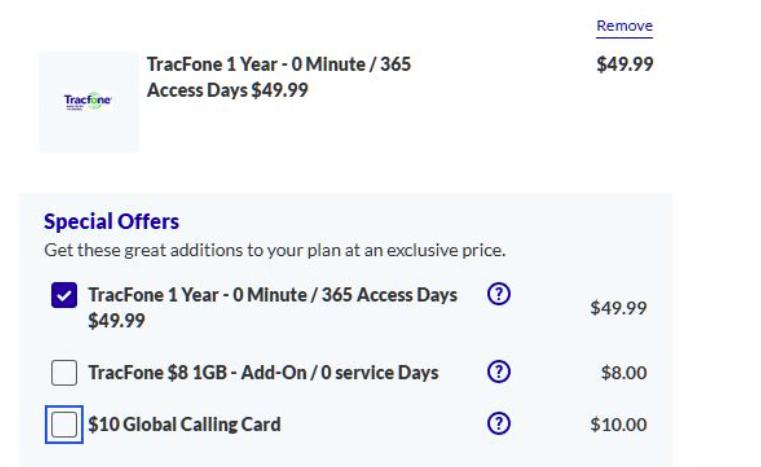
Task: Click the $8.00 add-on price
Action: (x=624, y=373)
